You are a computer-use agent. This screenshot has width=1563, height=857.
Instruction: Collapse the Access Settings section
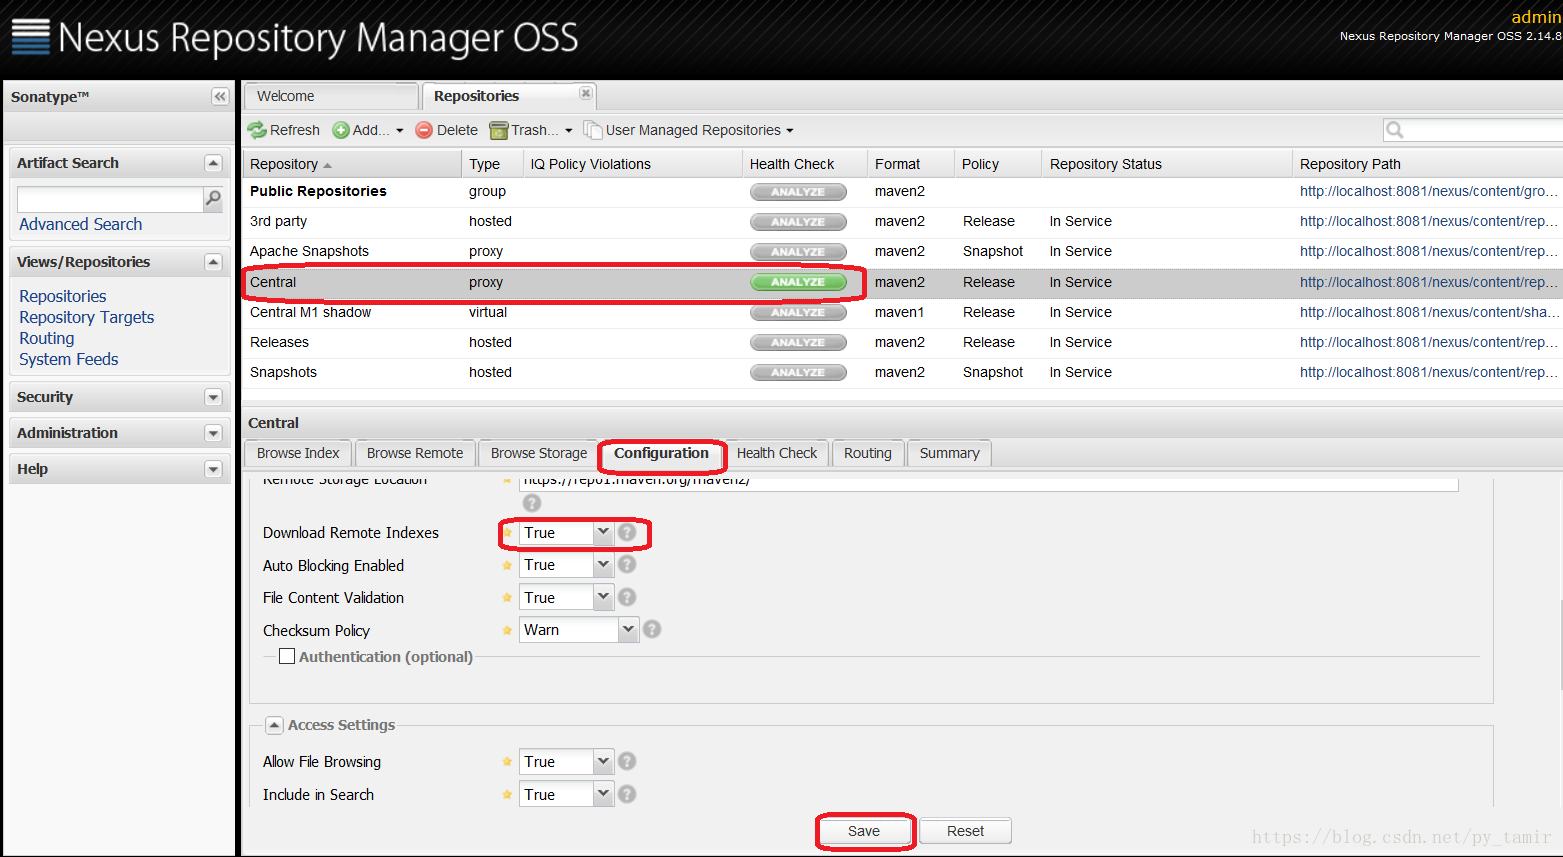(274, 725)
